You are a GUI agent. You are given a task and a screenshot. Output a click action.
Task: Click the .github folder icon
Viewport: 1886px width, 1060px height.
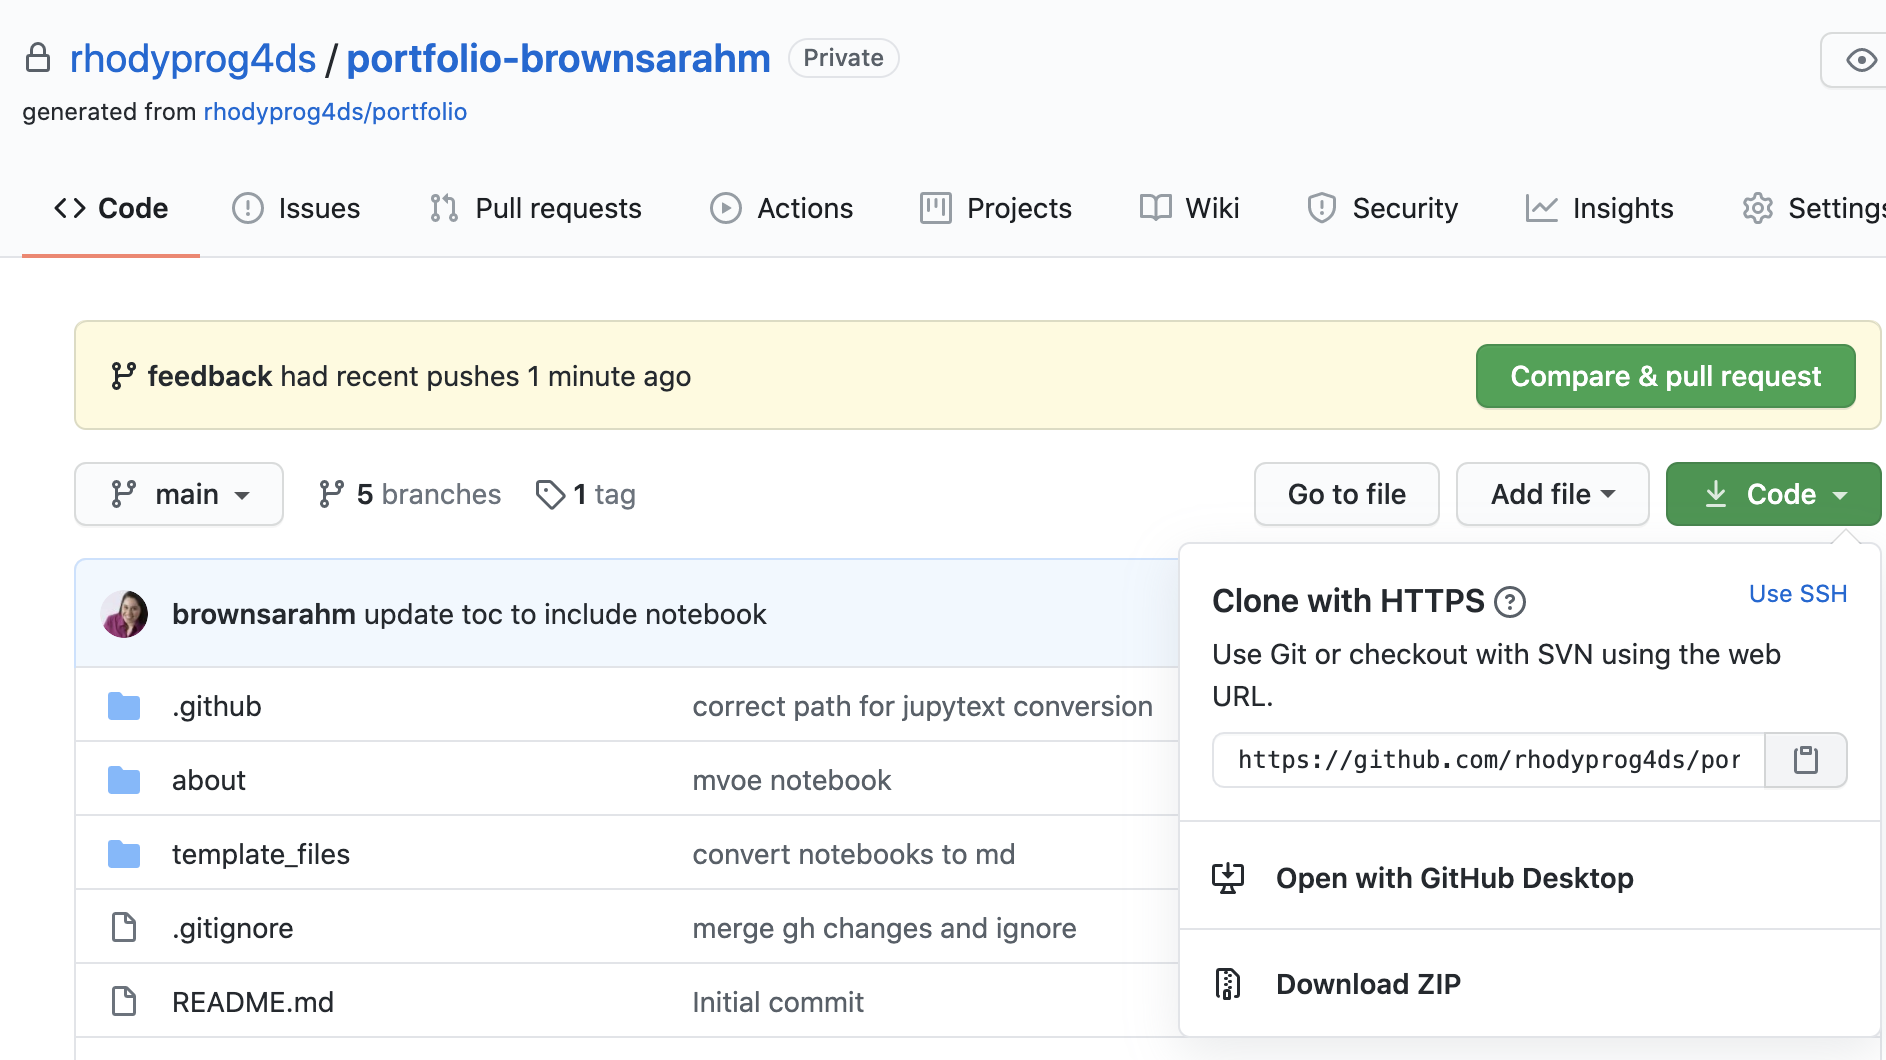[123, 705]
